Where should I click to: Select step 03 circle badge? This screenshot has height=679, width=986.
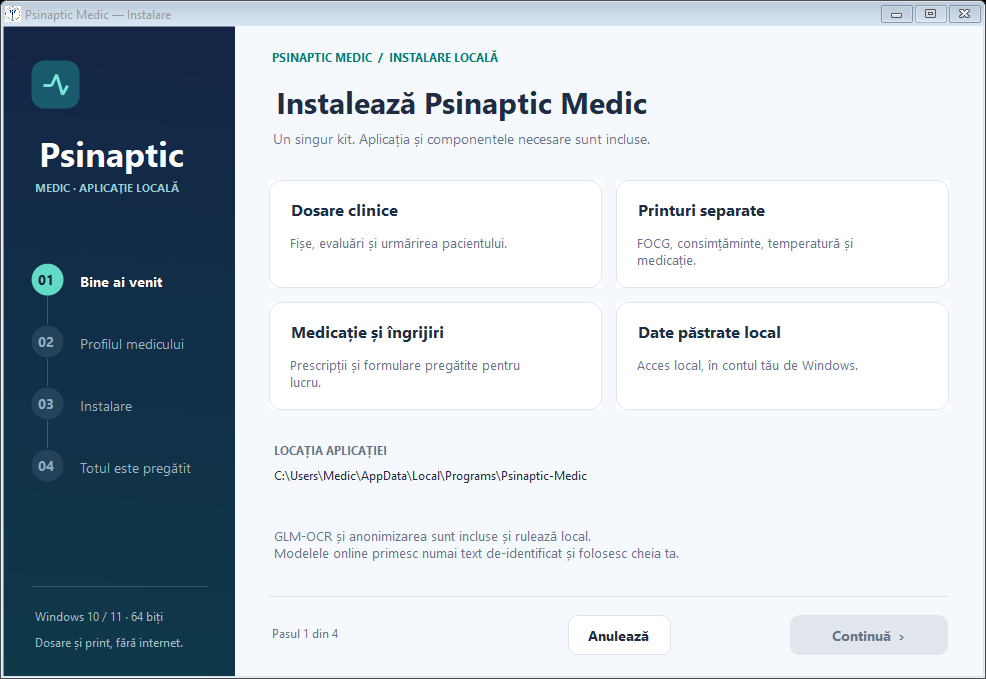[x=47, y=404]
